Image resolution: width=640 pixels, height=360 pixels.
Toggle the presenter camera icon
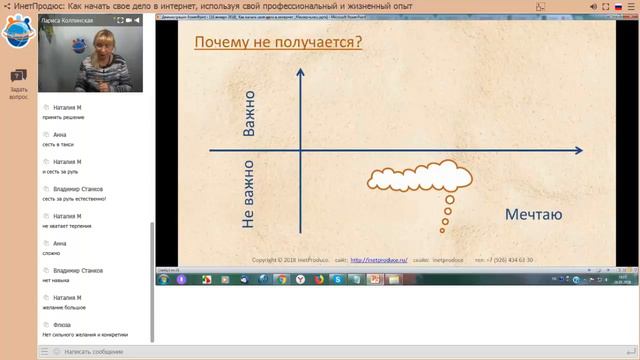click(129, 20)
